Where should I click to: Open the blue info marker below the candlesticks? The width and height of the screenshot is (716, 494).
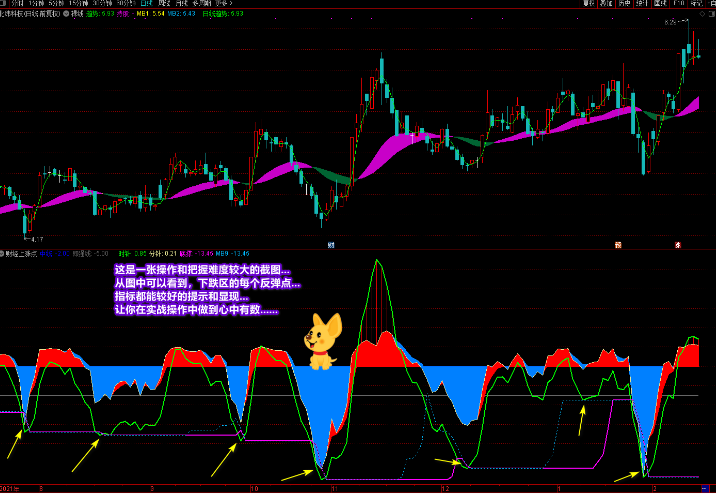pos(330,243)
